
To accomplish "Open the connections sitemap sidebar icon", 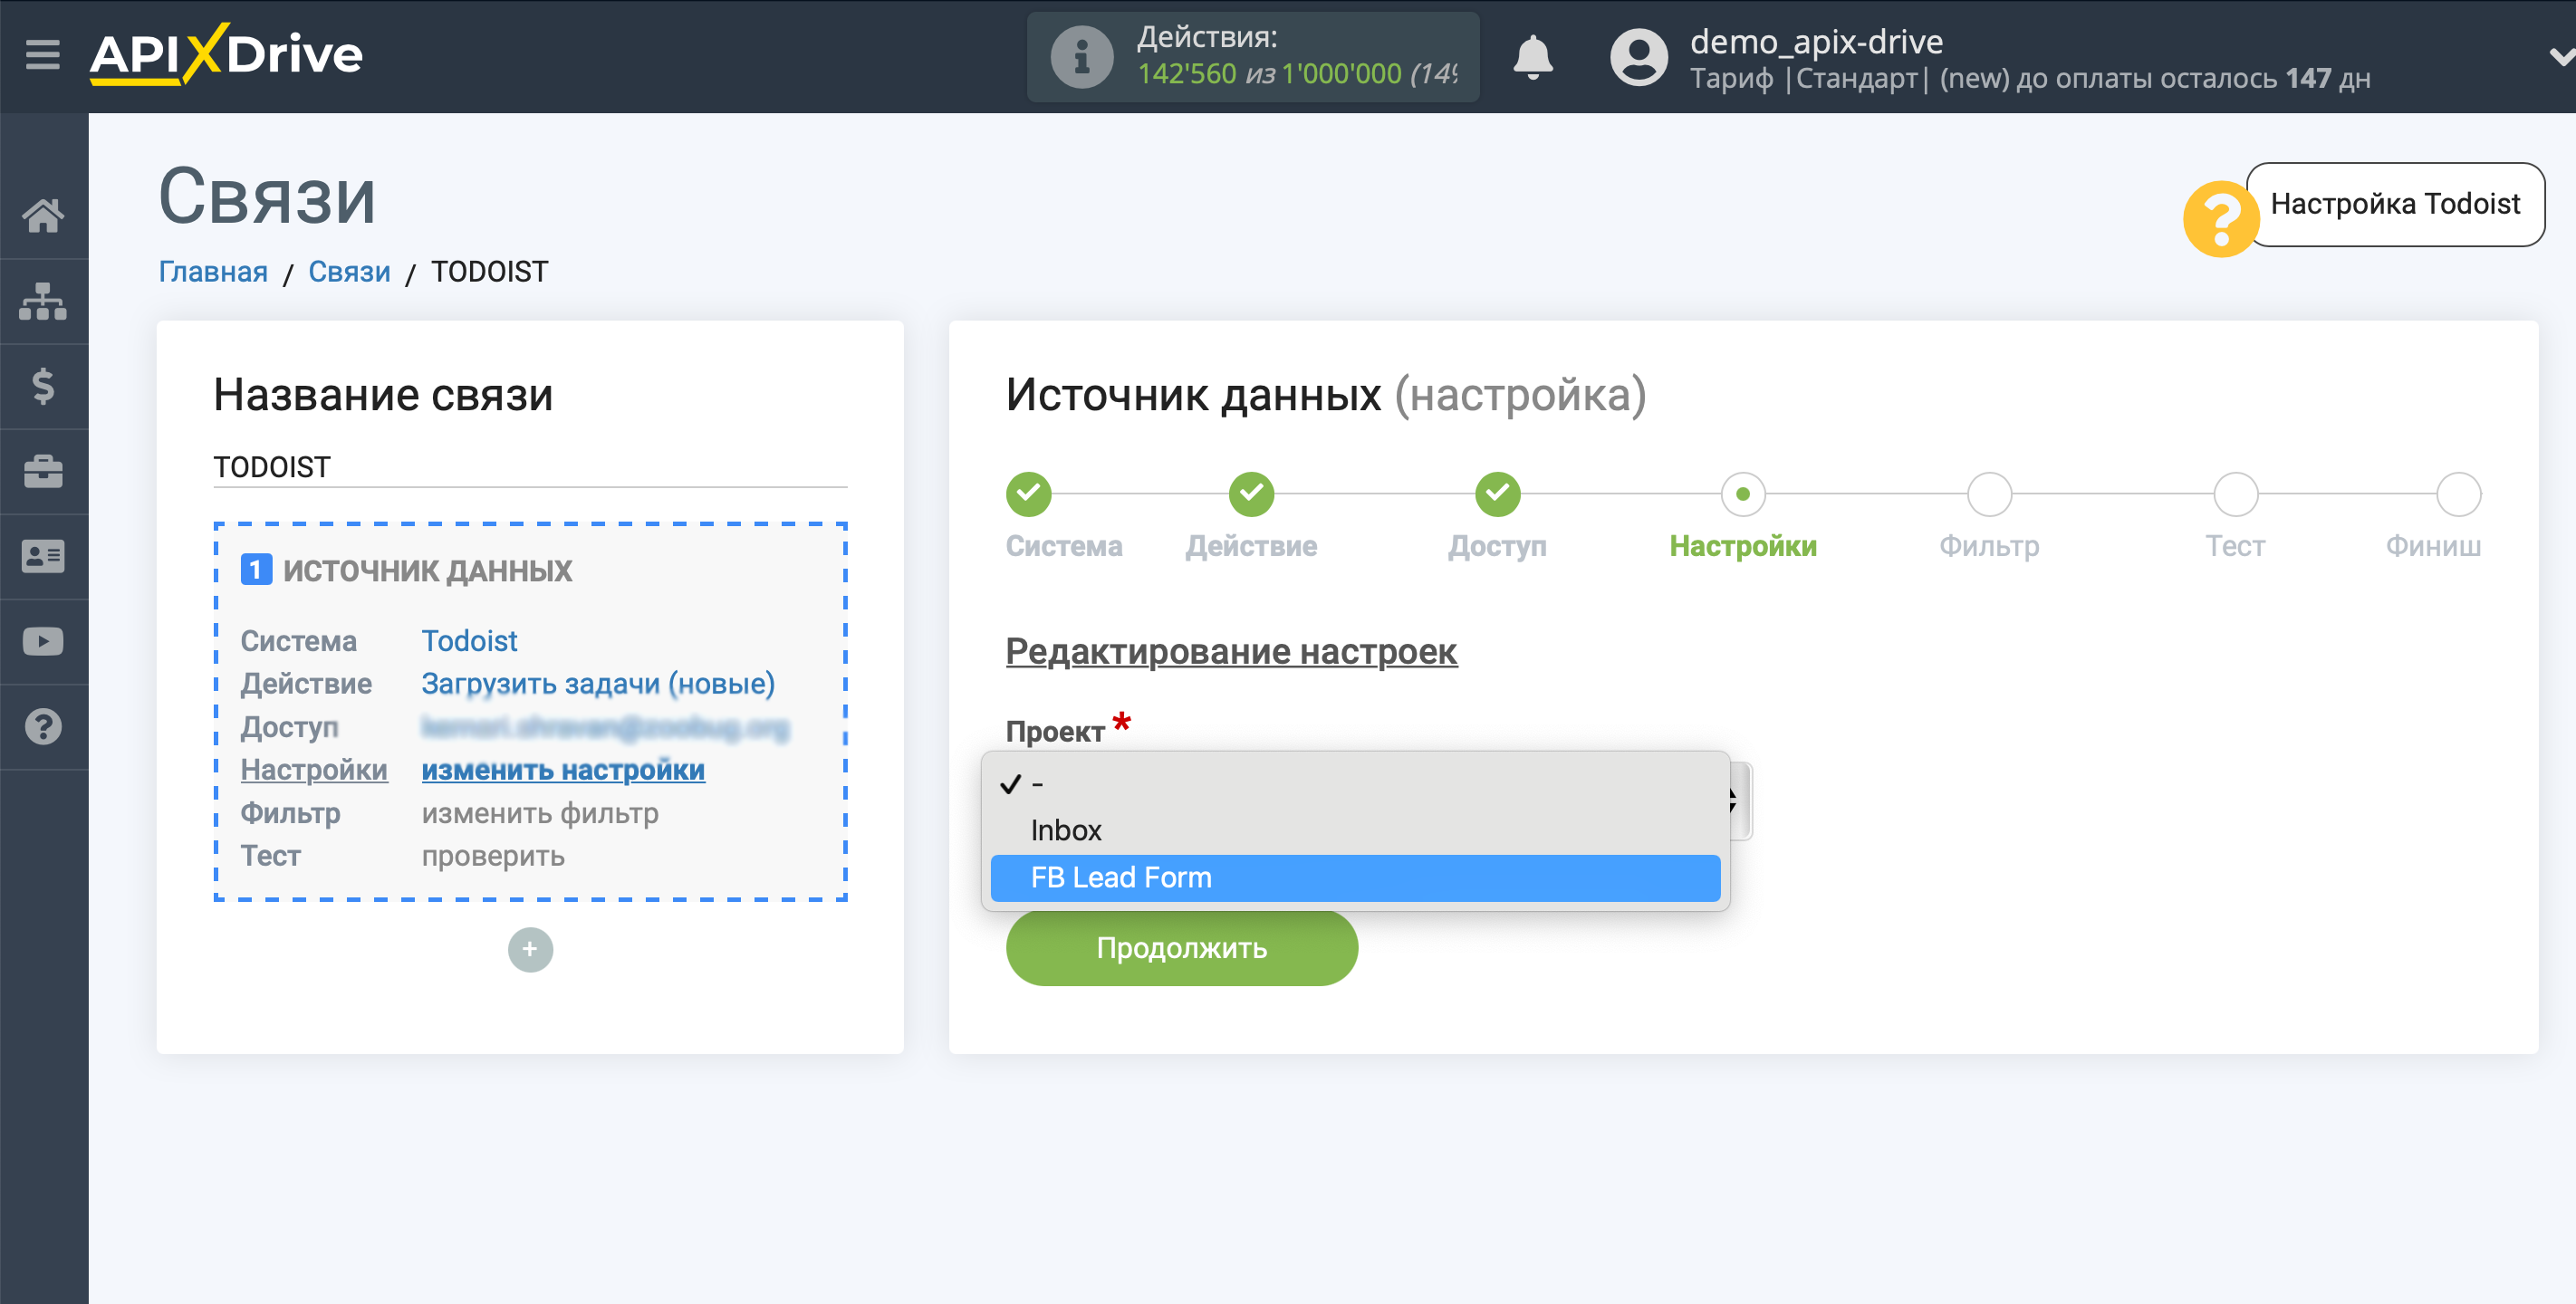I will coord(43,301).
